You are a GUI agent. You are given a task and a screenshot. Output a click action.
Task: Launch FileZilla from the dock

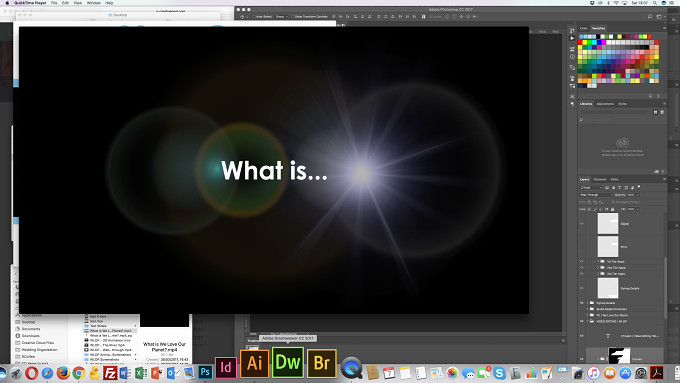110,373
